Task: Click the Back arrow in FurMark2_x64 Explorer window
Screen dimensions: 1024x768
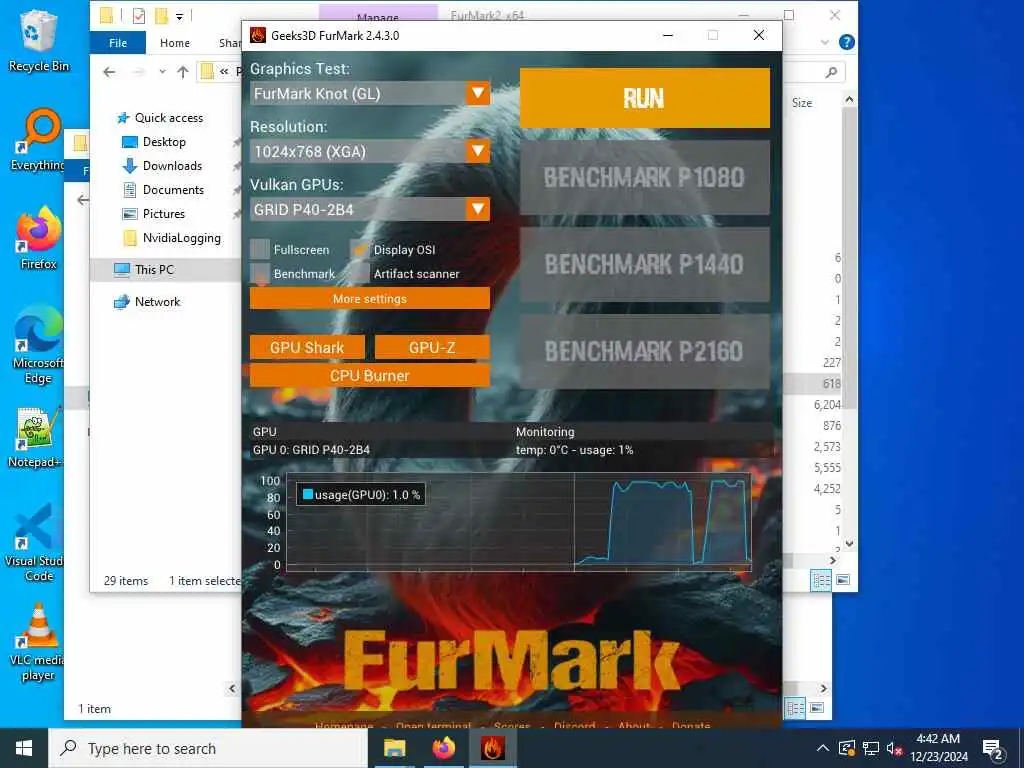Action: click(109, 72)
